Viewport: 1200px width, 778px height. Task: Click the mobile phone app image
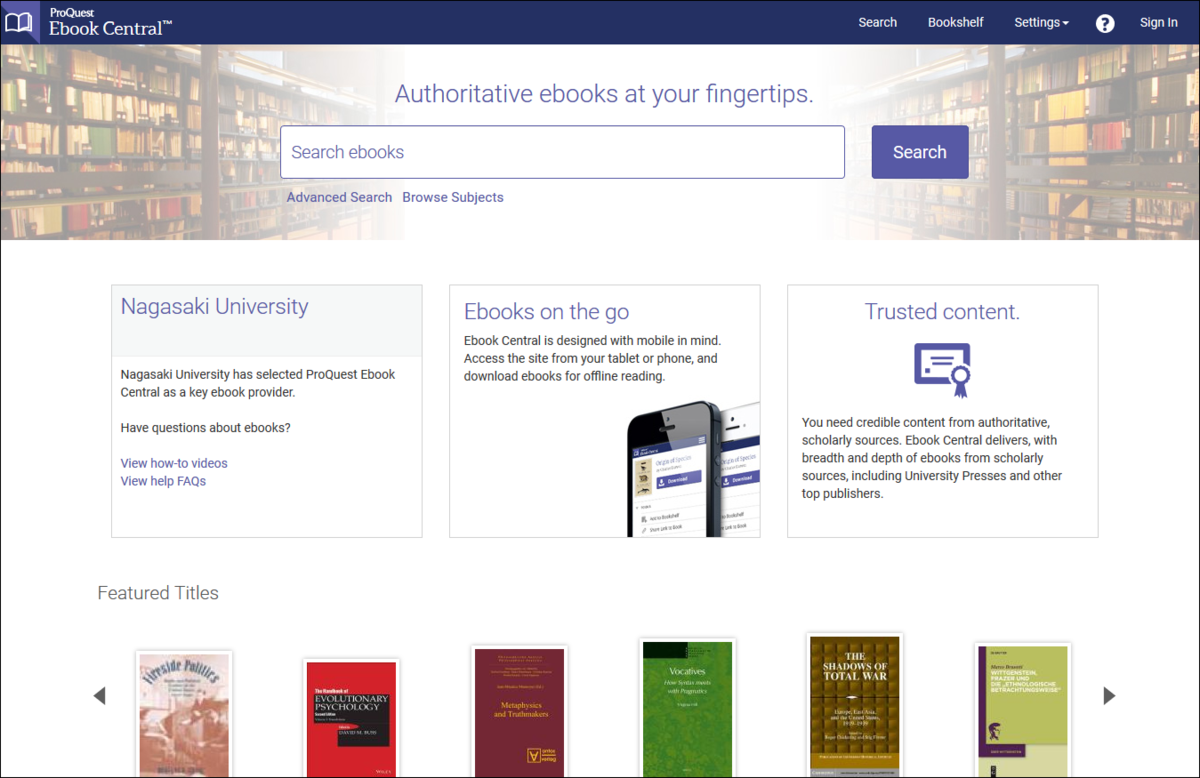(x=693, y=469)
